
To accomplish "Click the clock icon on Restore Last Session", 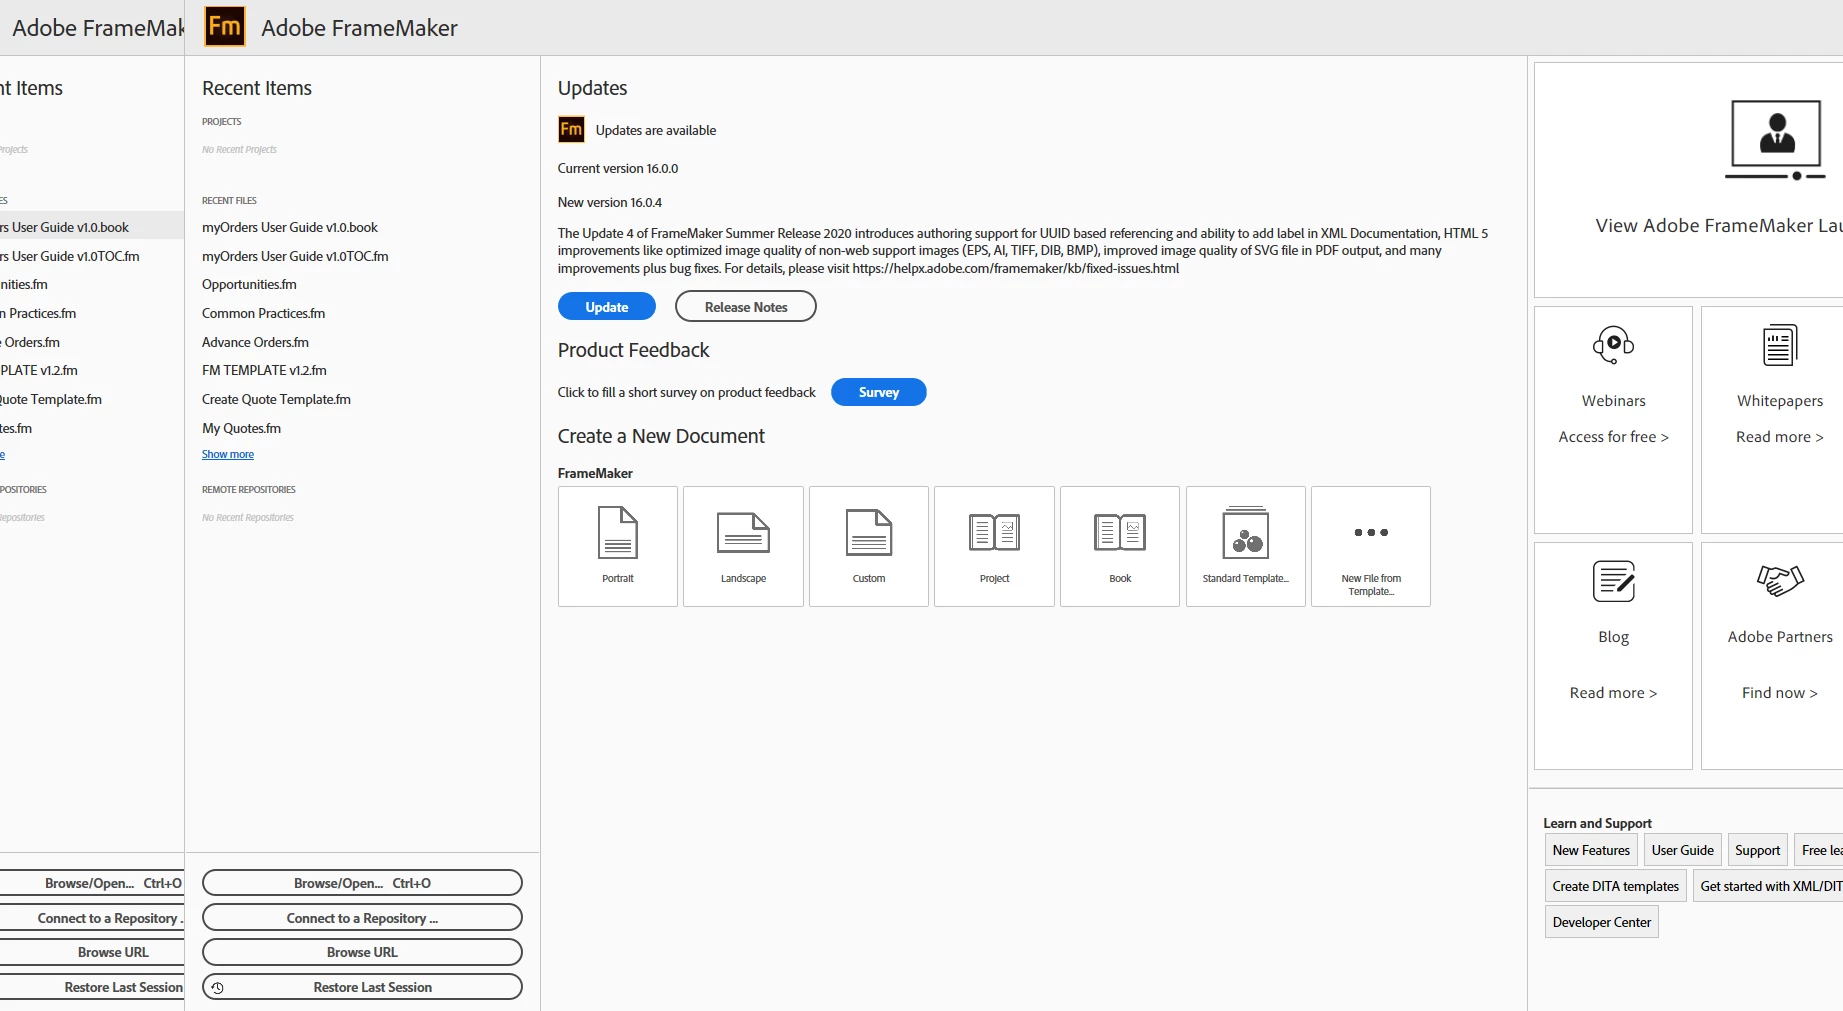I will pos(217,987).
